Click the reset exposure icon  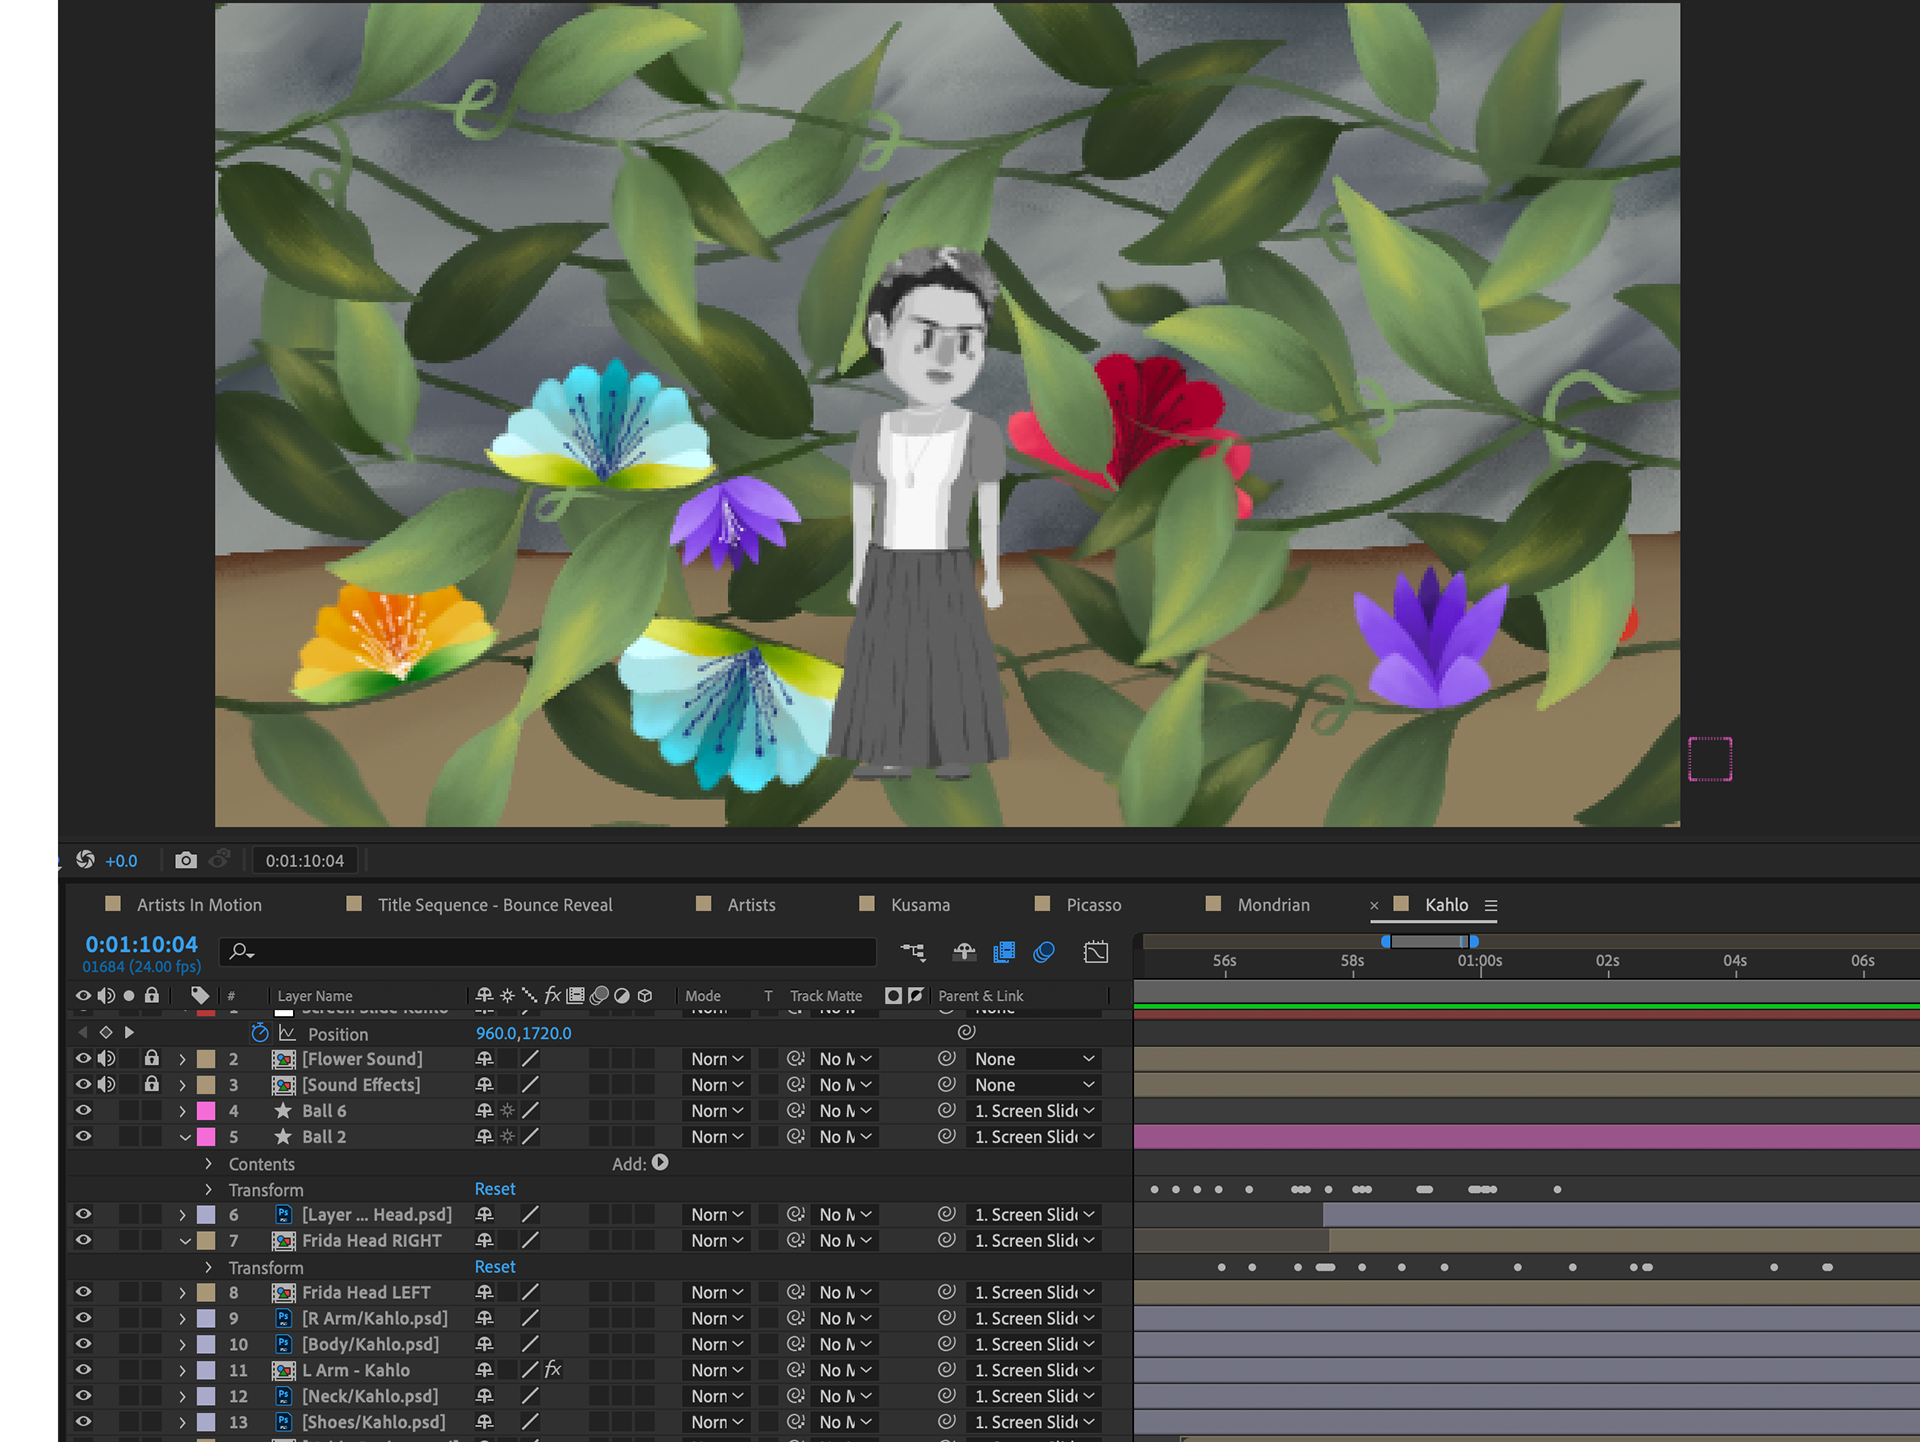point(85,860)
